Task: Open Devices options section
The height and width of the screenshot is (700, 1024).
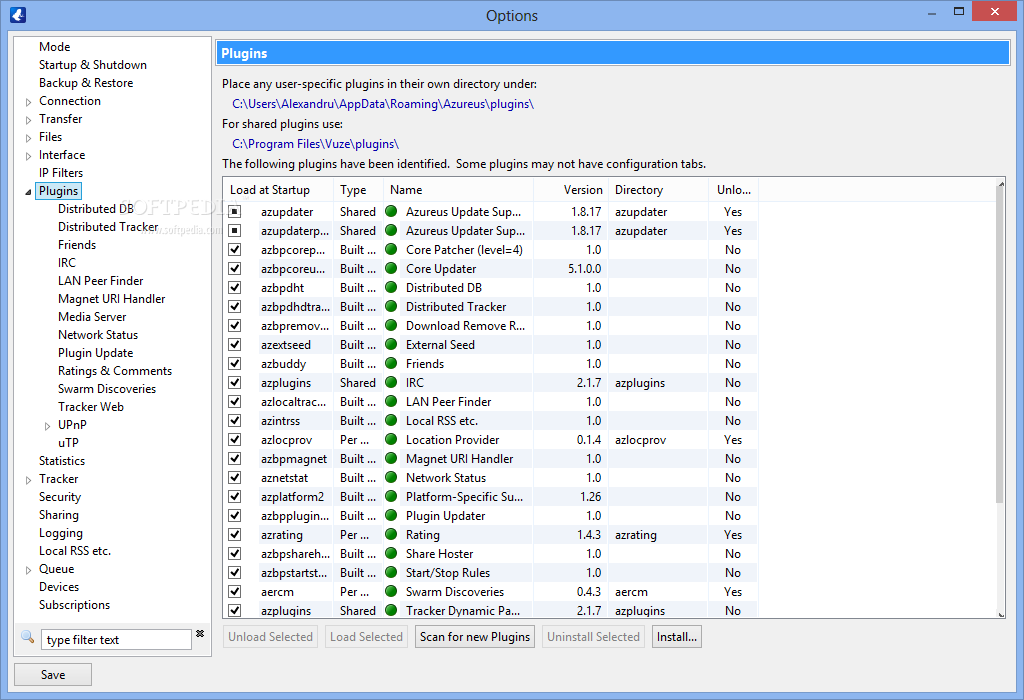Action: tap(59, 586)
